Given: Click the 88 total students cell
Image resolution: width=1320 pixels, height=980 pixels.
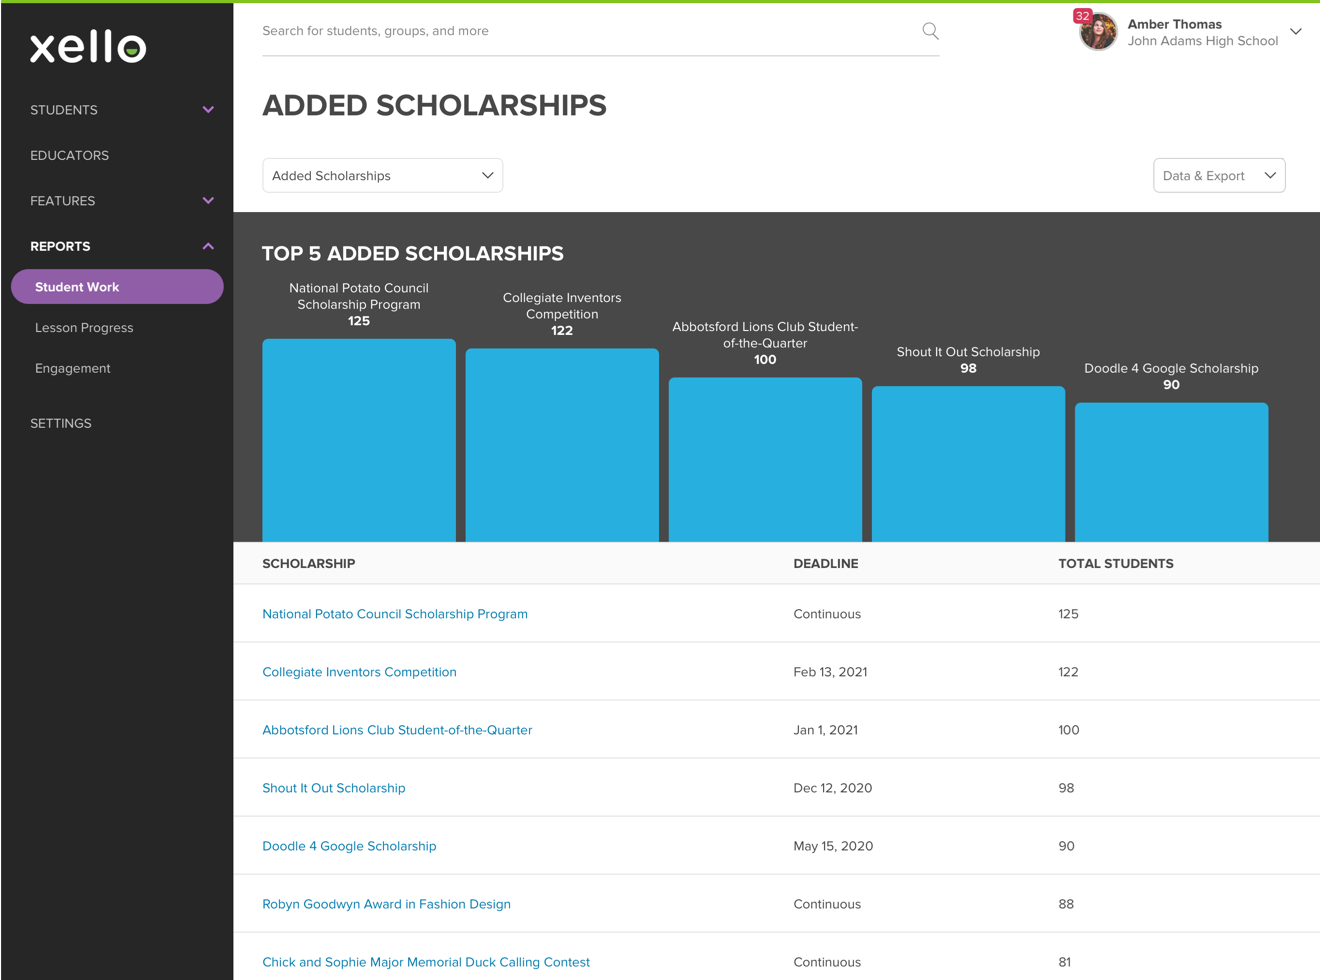Looking at the screenshot, I should click(x=1066, y=904).
